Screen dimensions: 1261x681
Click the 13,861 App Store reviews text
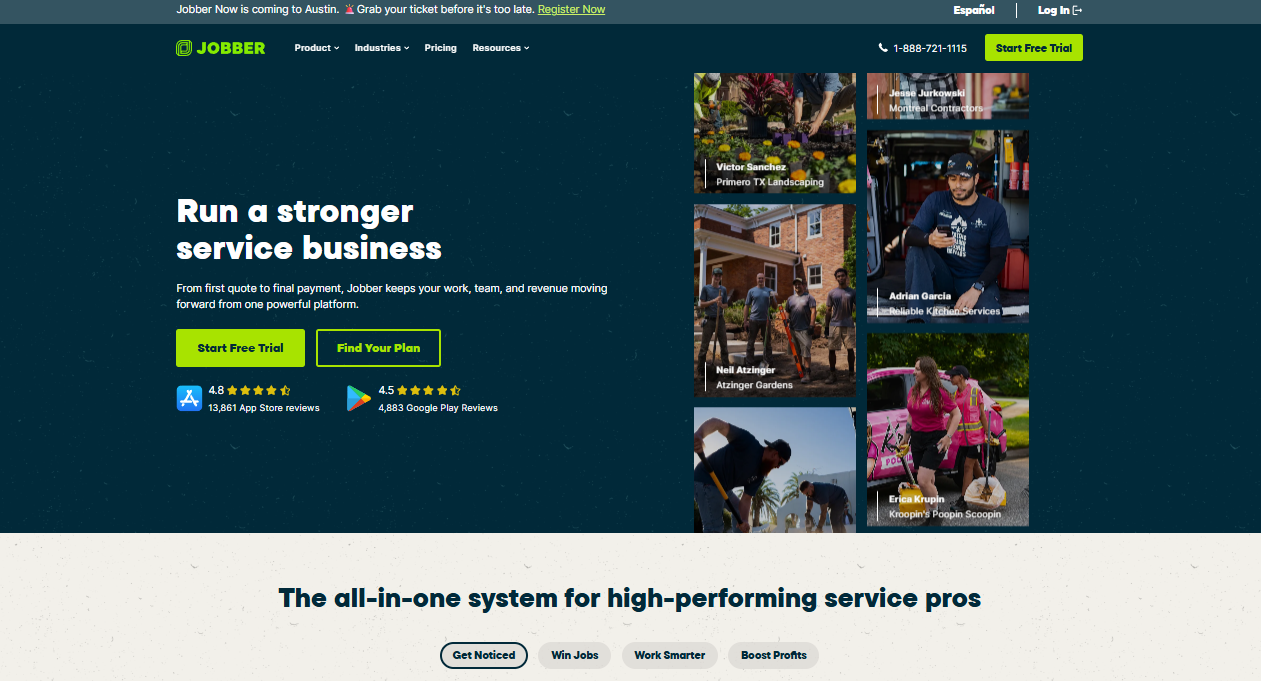264,408
